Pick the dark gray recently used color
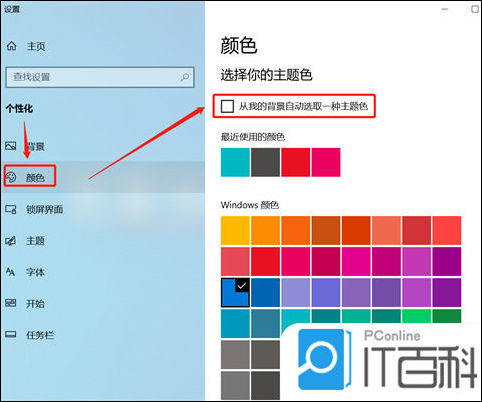 pyautogui.click(x=265, y=162)
